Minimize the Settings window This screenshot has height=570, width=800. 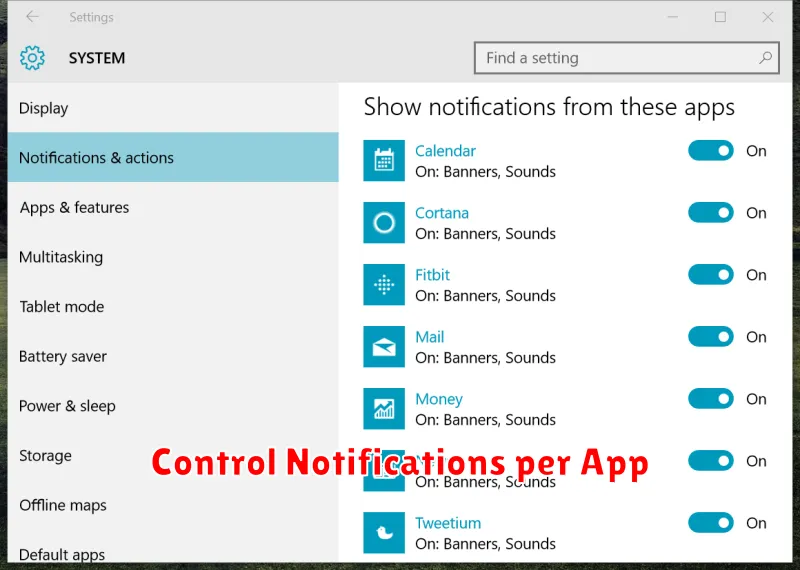click(x=672, y=17)
